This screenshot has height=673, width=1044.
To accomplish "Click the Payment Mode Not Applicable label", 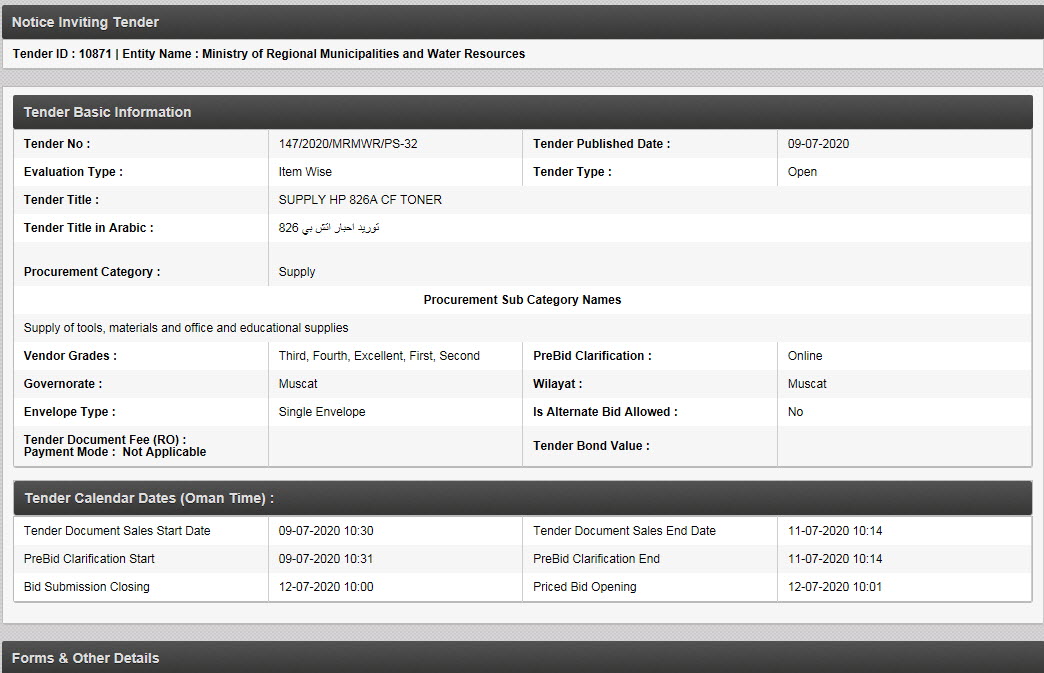I will tap(115, 452).
